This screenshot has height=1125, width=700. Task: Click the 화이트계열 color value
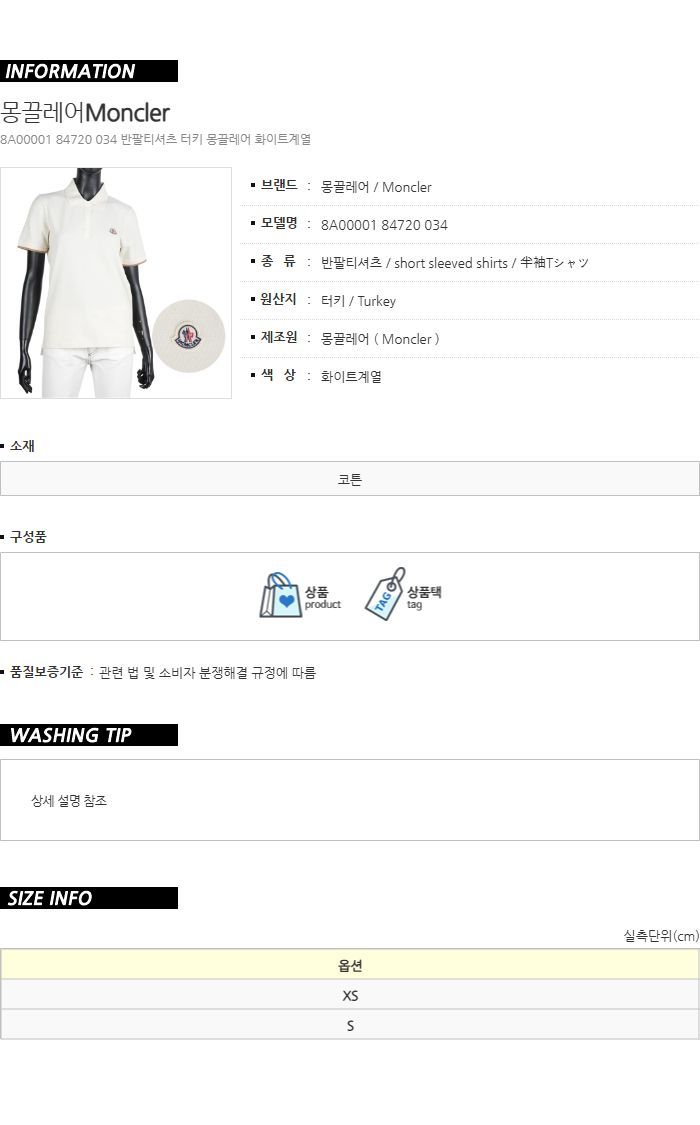coord(351,377)
